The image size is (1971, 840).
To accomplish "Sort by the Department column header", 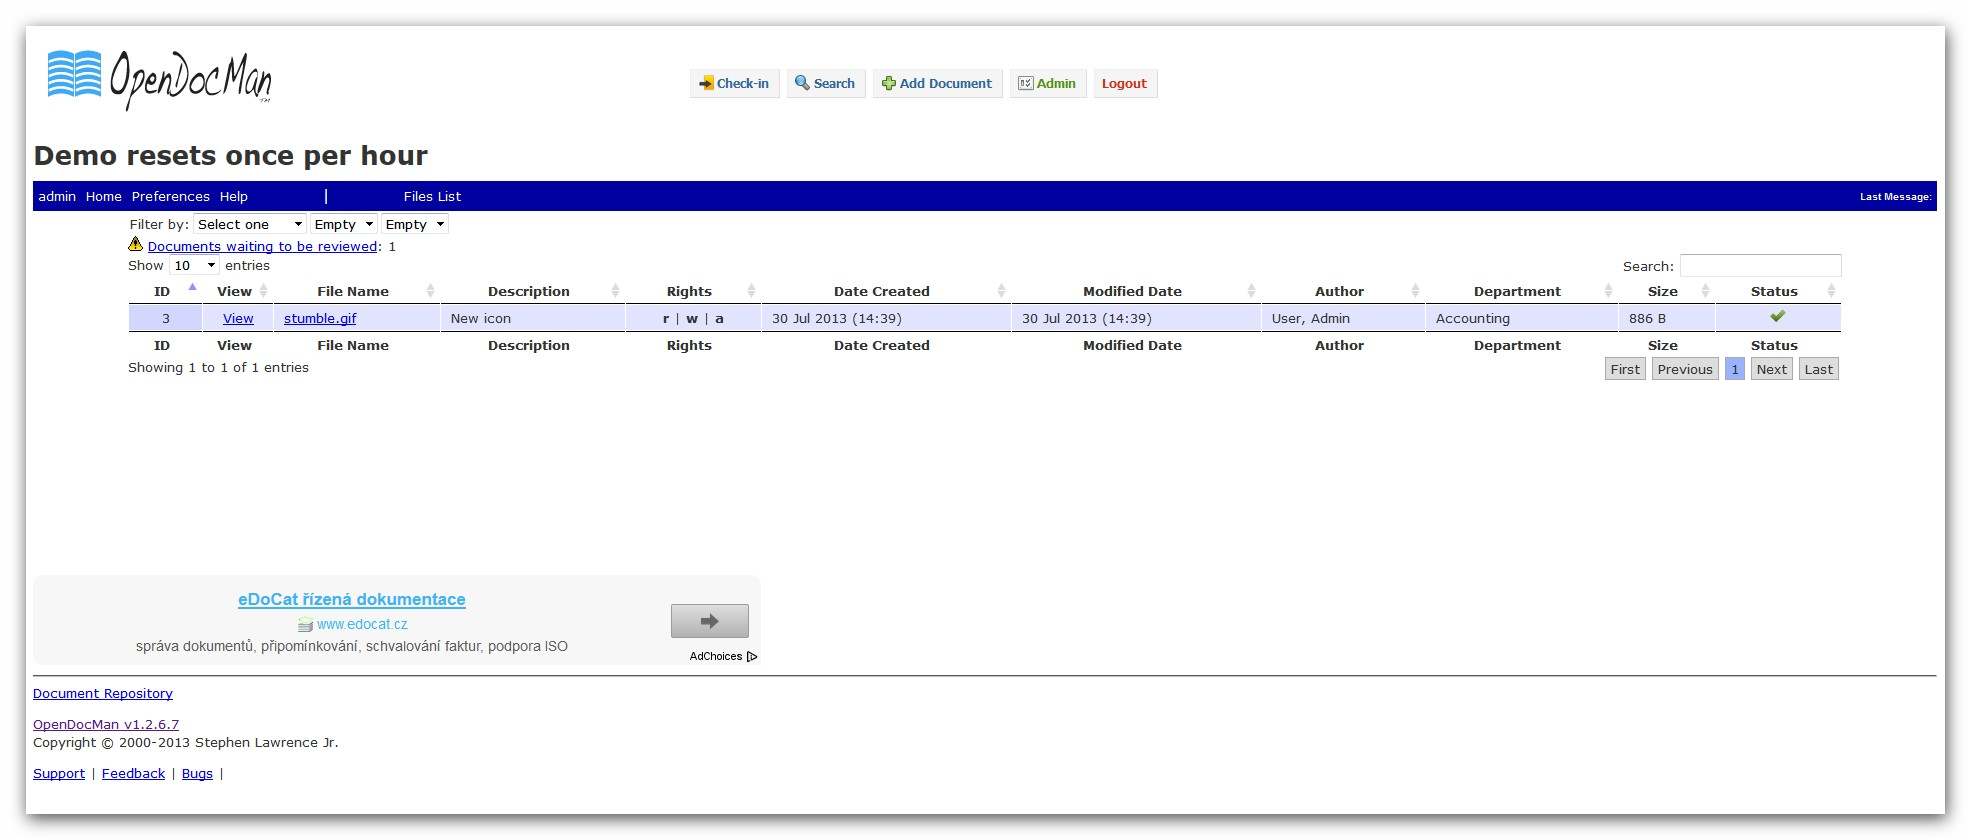I will point(1520,291).
